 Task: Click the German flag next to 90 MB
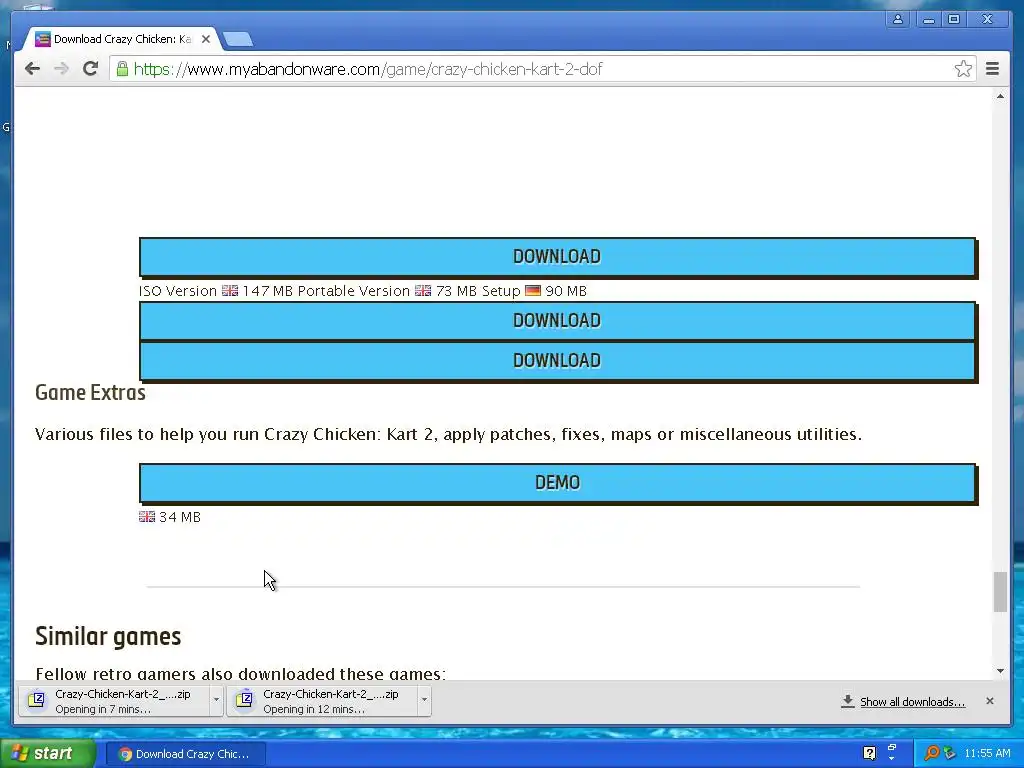(x=533, y=291)
